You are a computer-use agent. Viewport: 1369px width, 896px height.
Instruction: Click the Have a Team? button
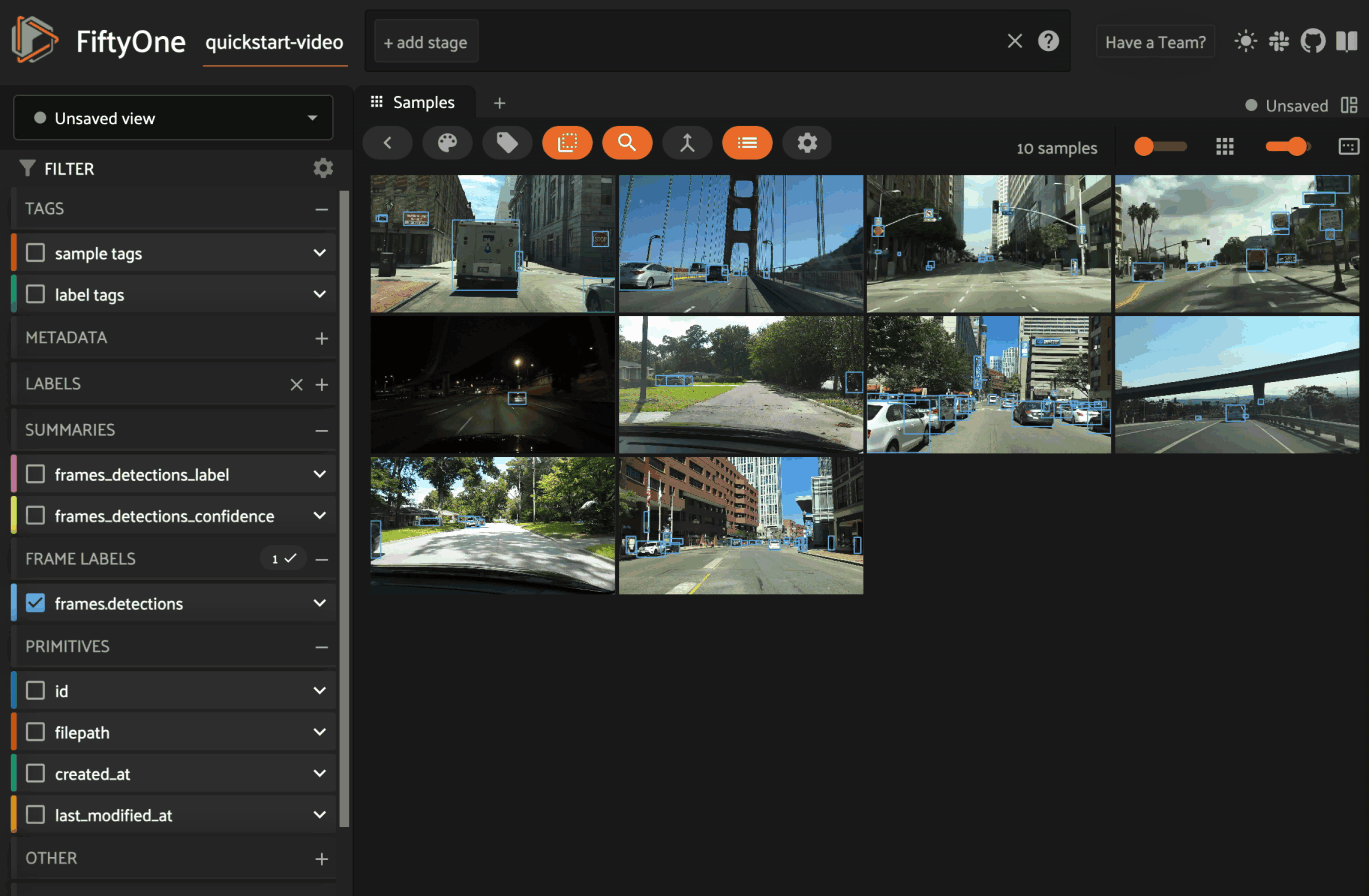coord(1156,42)
